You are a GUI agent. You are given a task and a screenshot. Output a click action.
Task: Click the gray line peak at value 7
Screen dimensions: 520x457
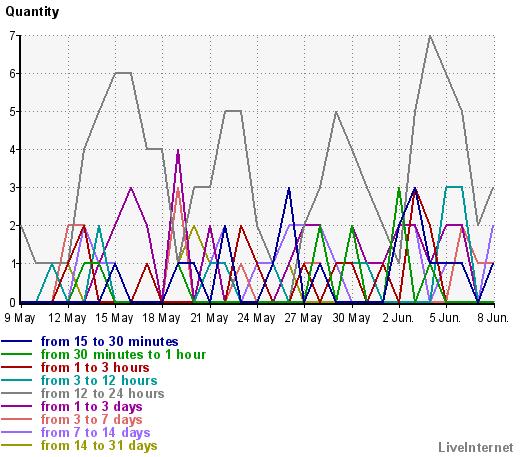pos(430,36)
